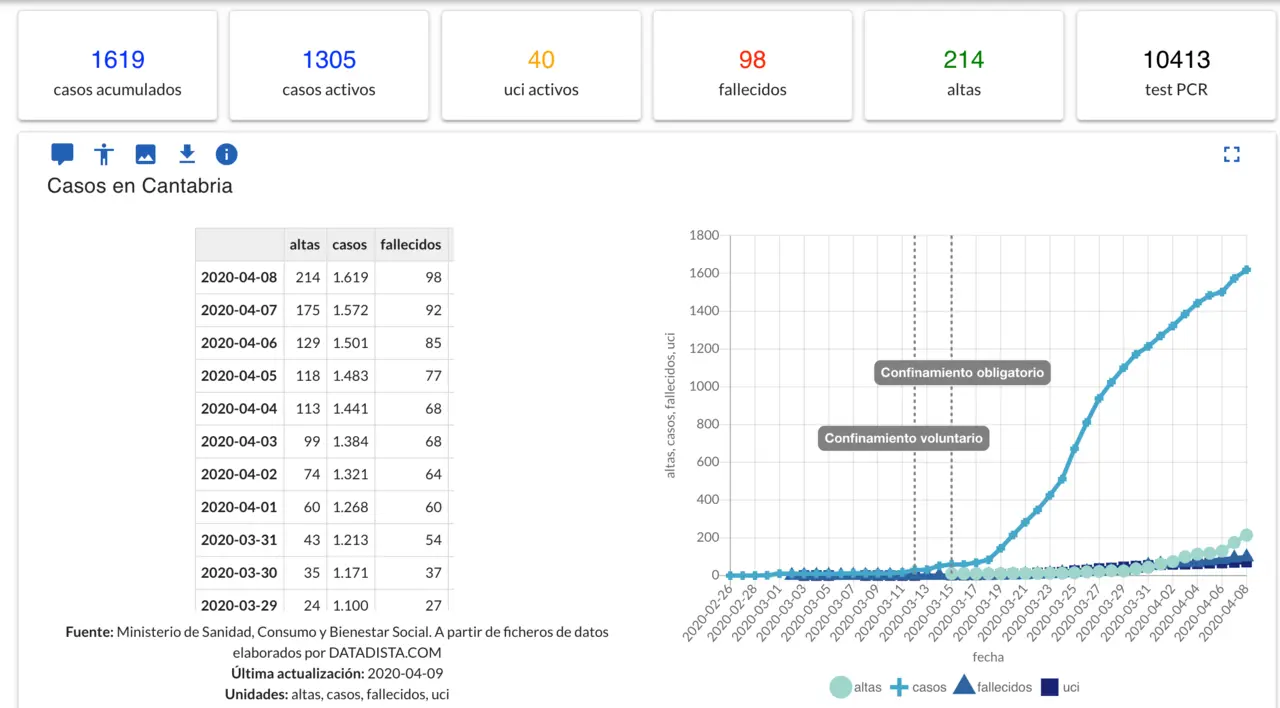The height and width of the screenshot is (708, 1280).
Task: Click the last casos data point on chart
Action: 1247,270
